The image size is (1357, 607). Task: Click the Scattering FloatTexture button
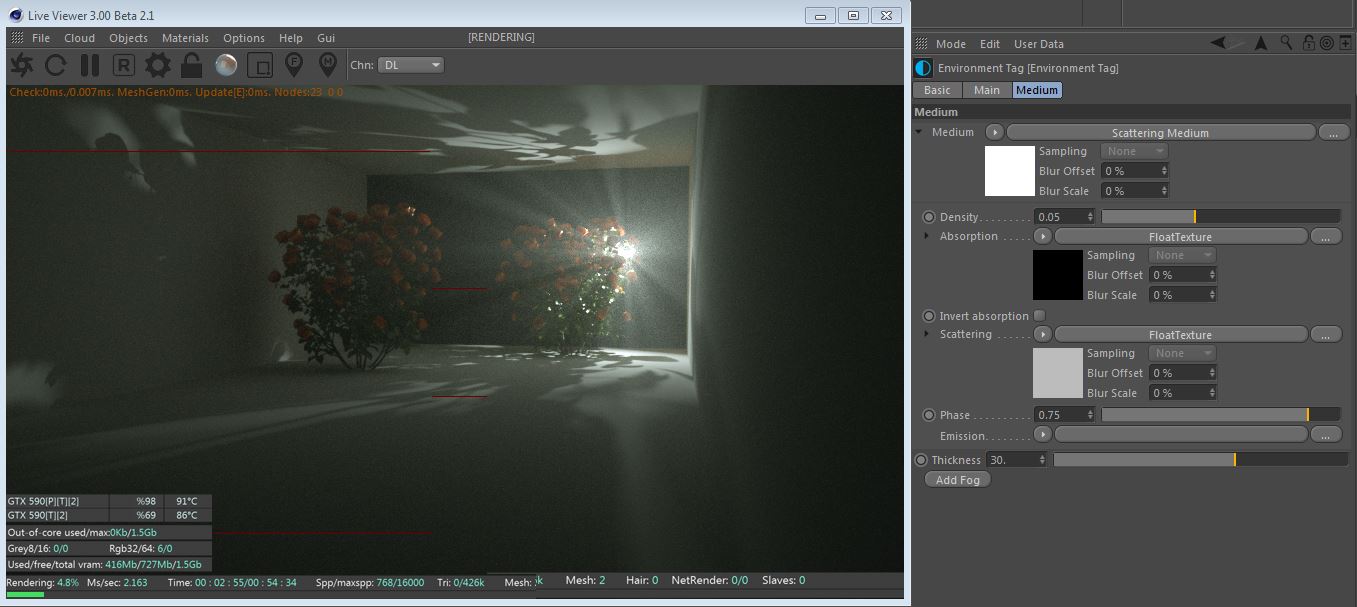click(x=1181, y=334)
